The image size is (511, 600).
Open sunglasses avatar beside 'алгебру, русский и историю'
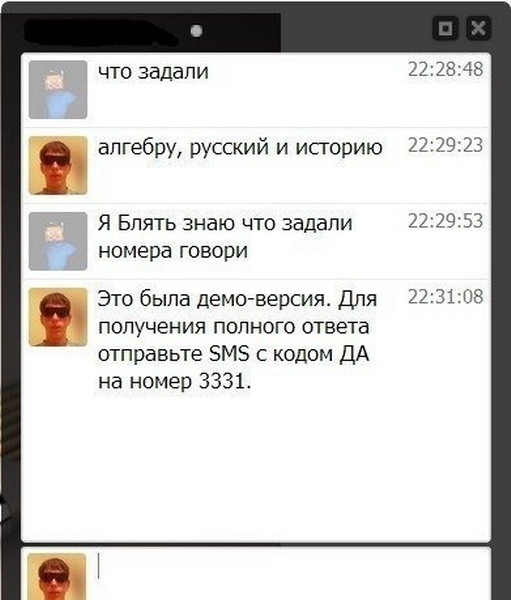coord(58,165)
